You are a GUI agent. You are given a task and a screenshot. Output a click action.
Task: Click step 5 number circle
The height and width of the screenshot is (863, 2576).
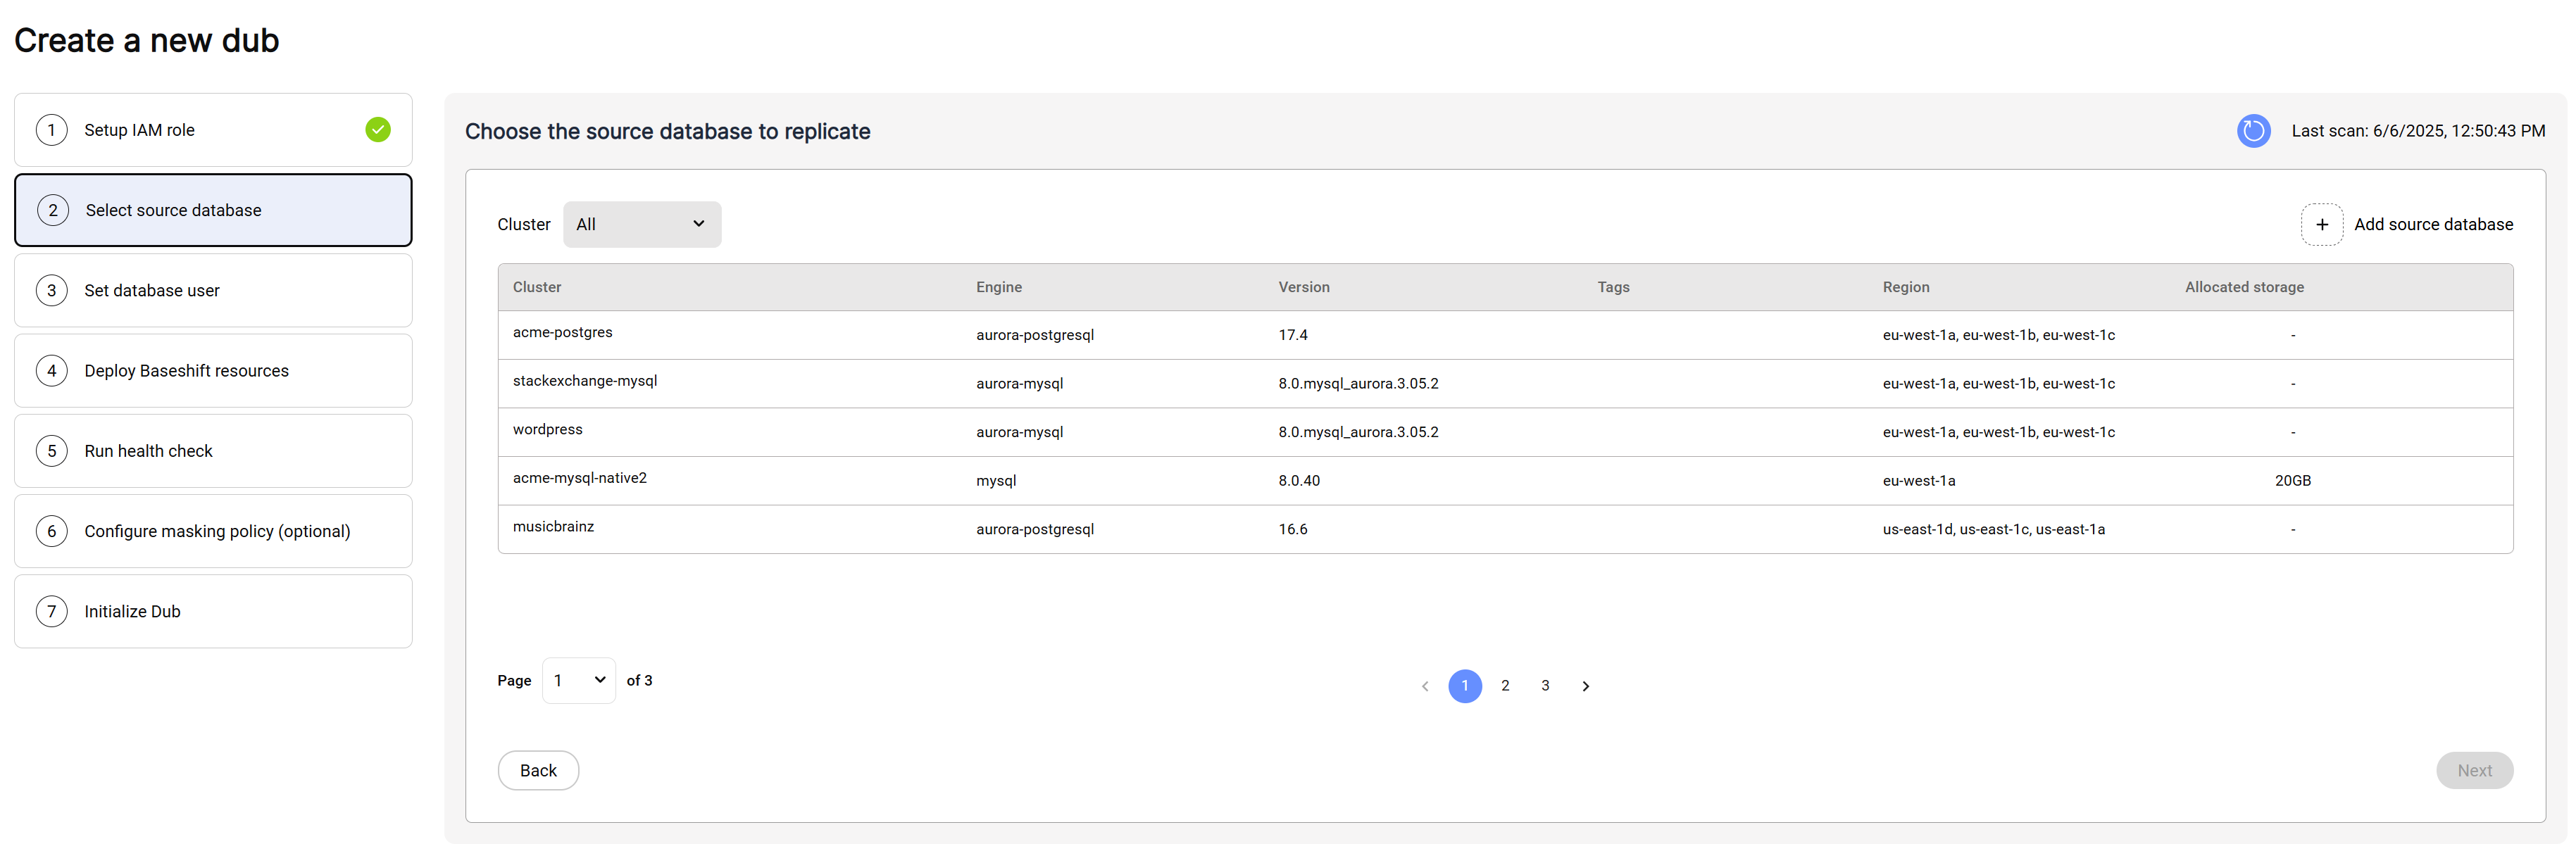click(x=52, y=451)
